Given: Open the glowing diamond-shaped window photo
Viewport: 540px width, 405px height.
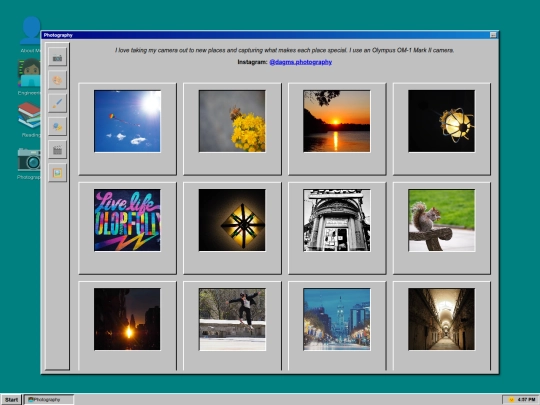Looking at the screenshot, I should (x=232, y=220).
